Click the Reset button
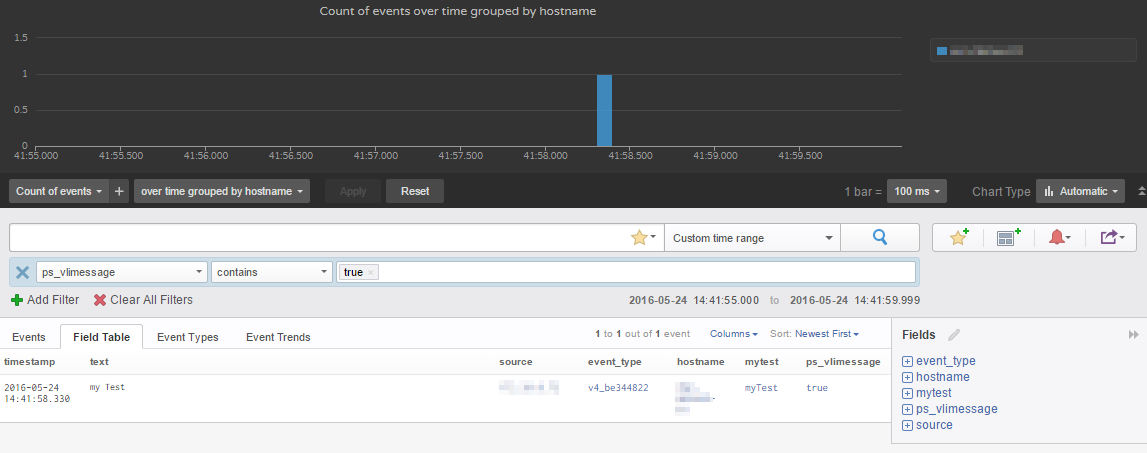This screenshot has height=453, width=1147. pos(415,191)
